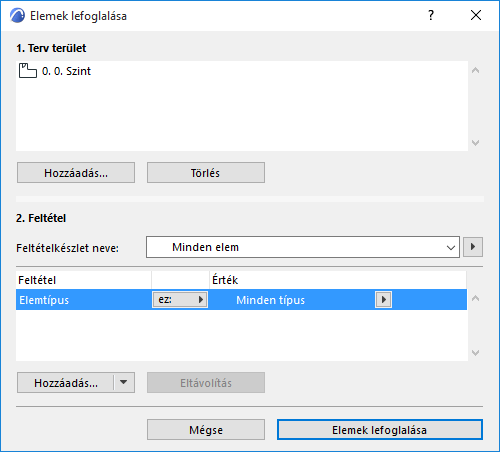Click scroll-down arrow of Terv terület list
Screen dimensions: 500x452
click(476, 143)
